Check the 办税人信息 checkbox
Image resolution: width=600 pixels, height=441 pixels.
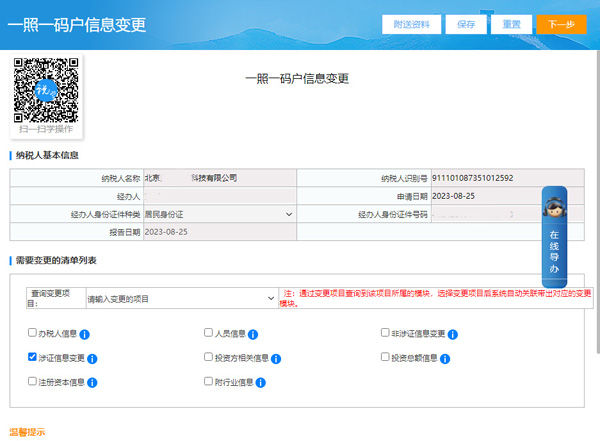(32, 332)
